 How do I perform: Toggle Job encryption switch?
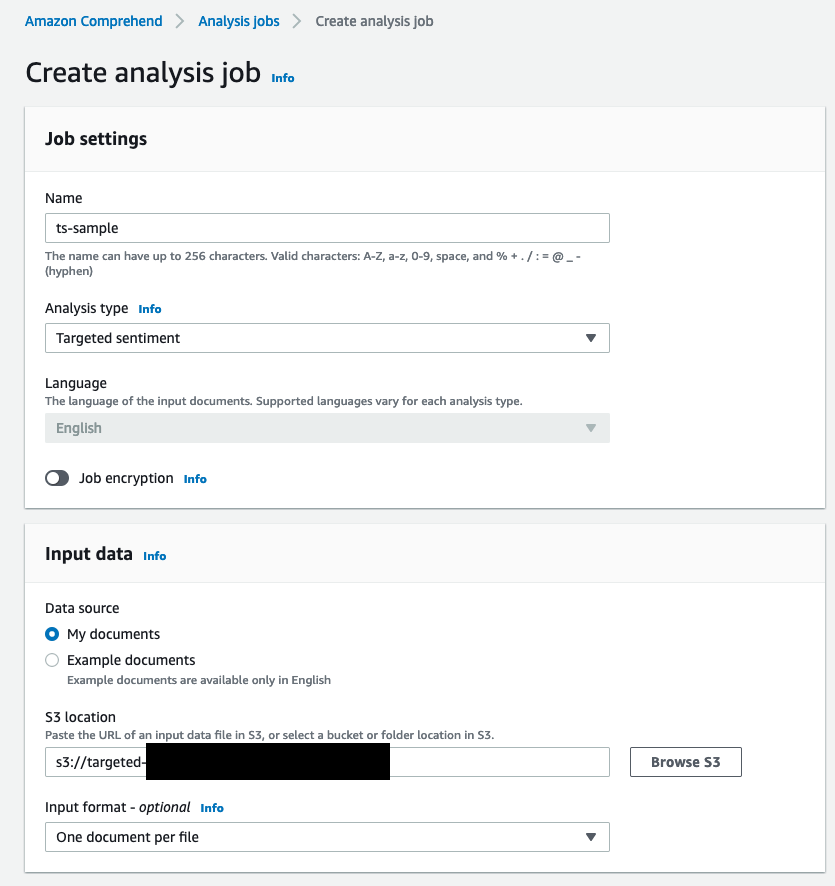58,479
